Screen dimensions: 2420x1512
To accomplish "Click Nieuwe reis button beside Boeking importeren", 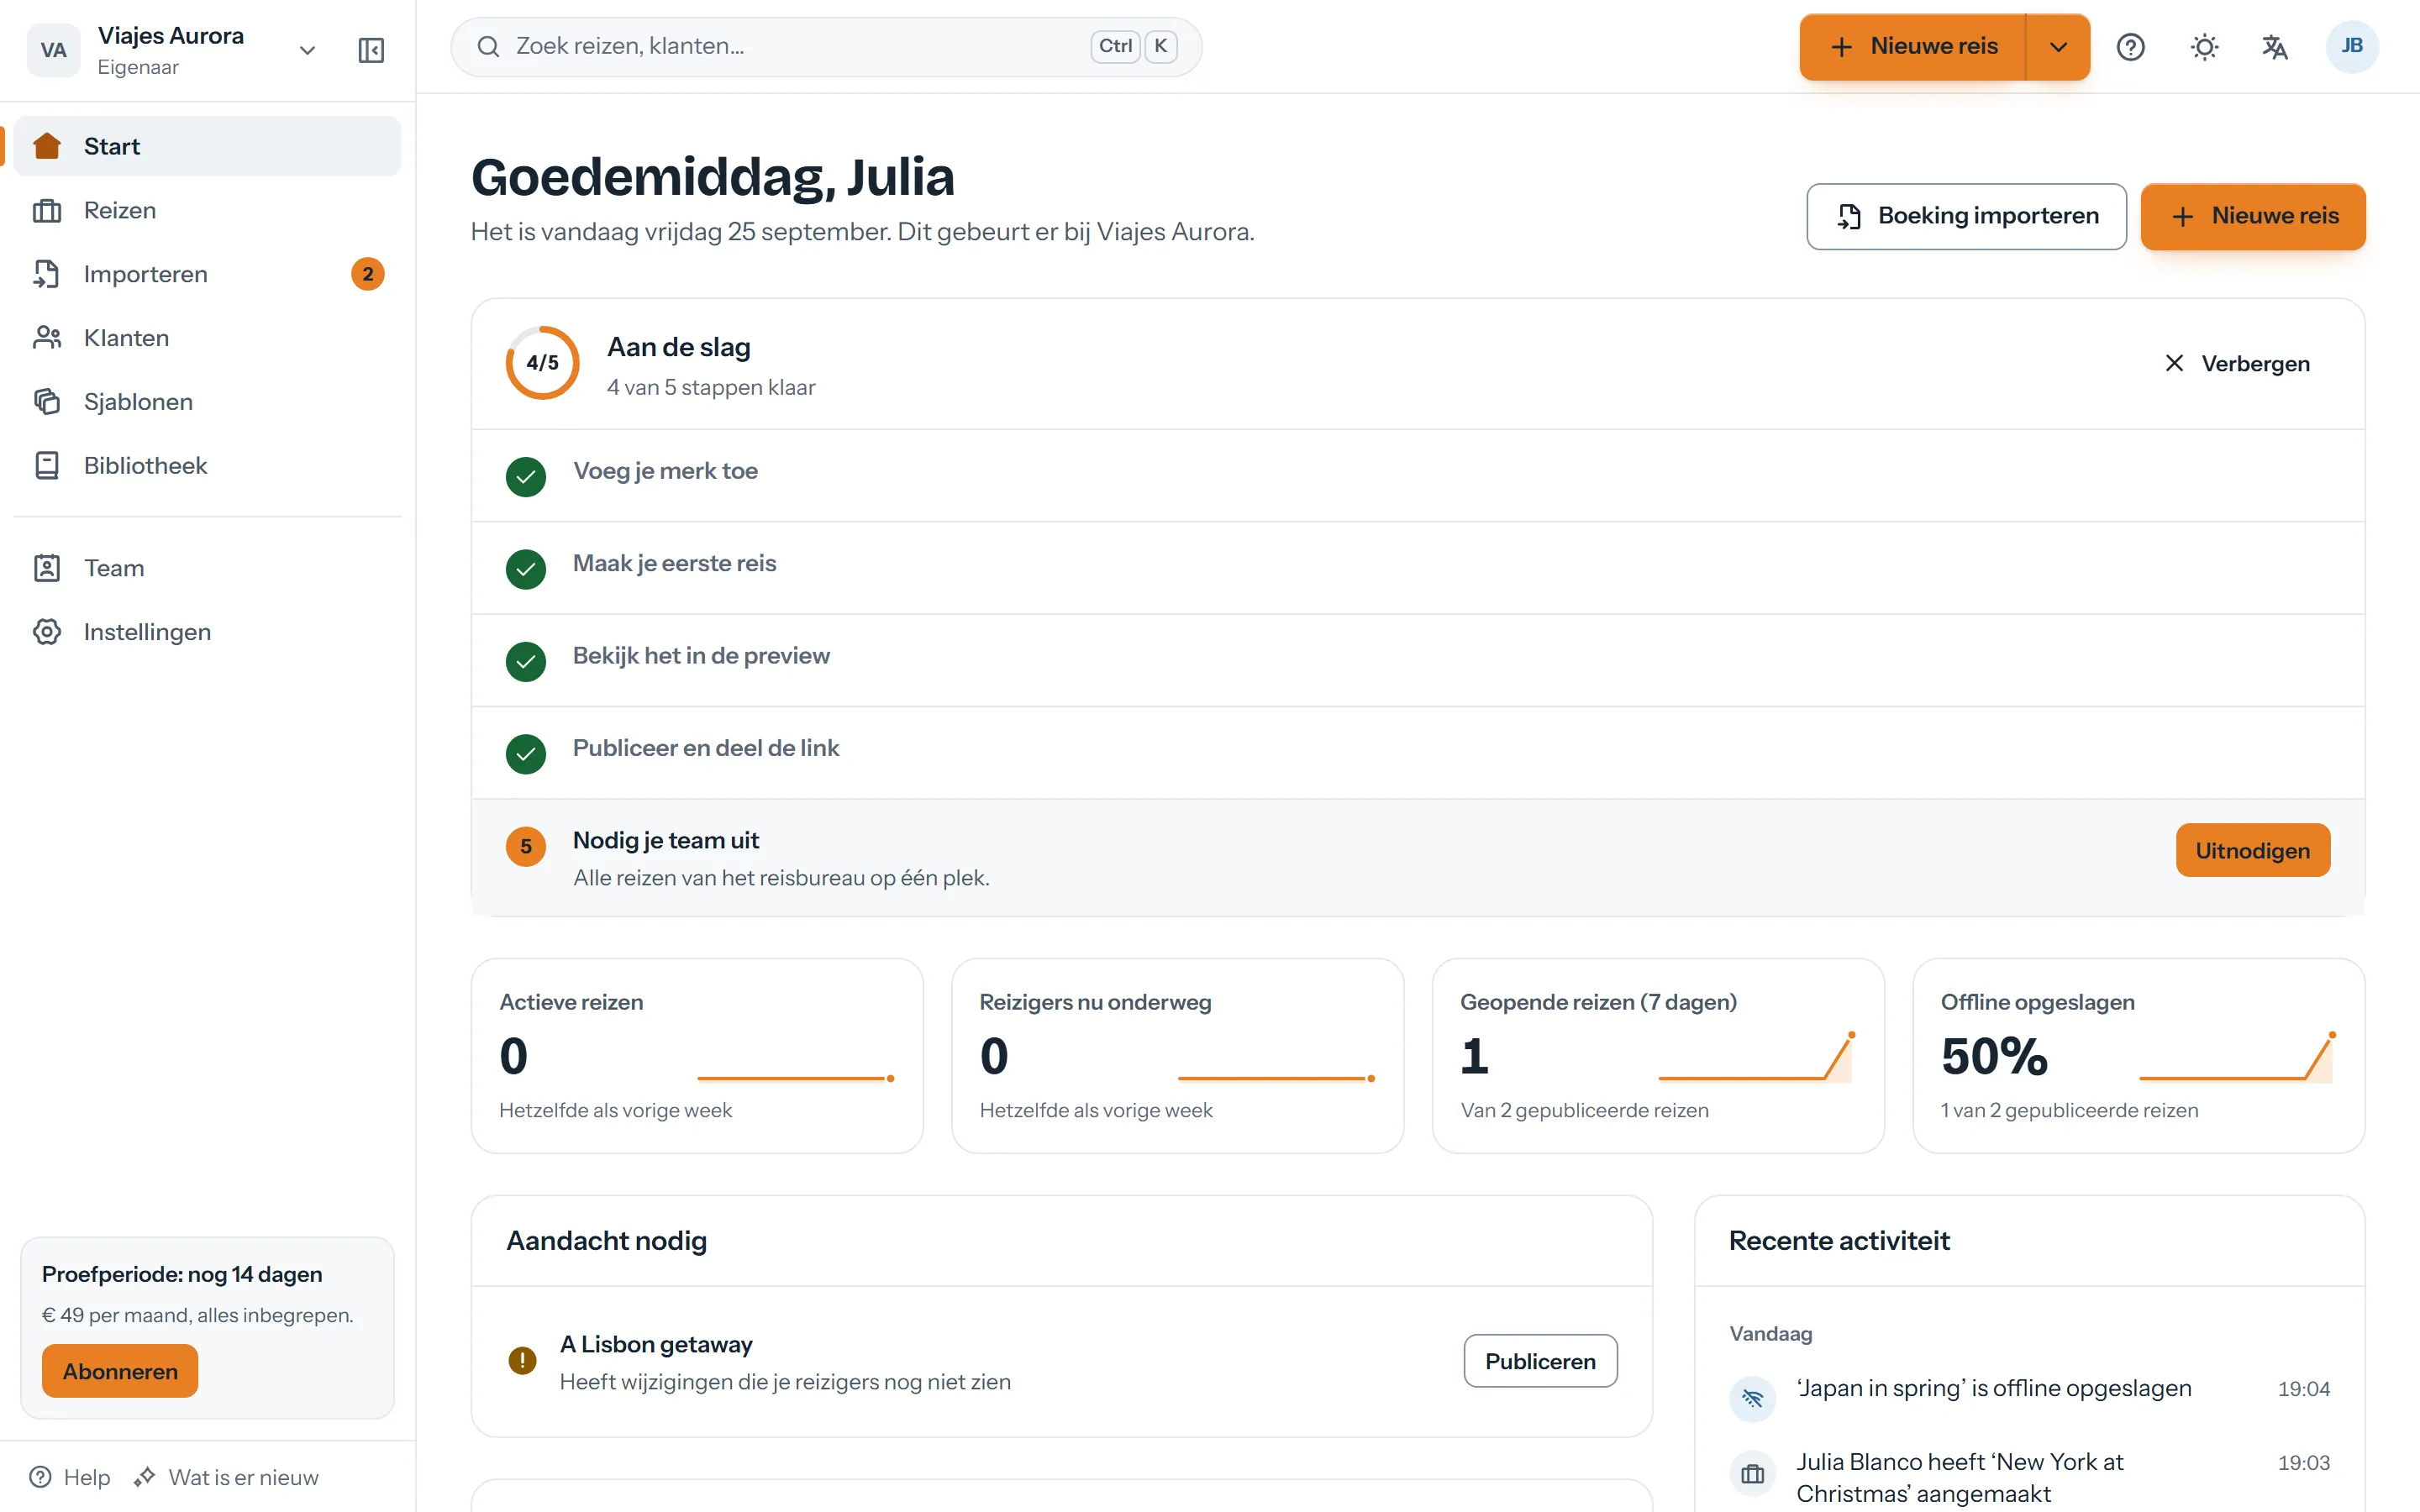I will click(x=2253, y=216).
